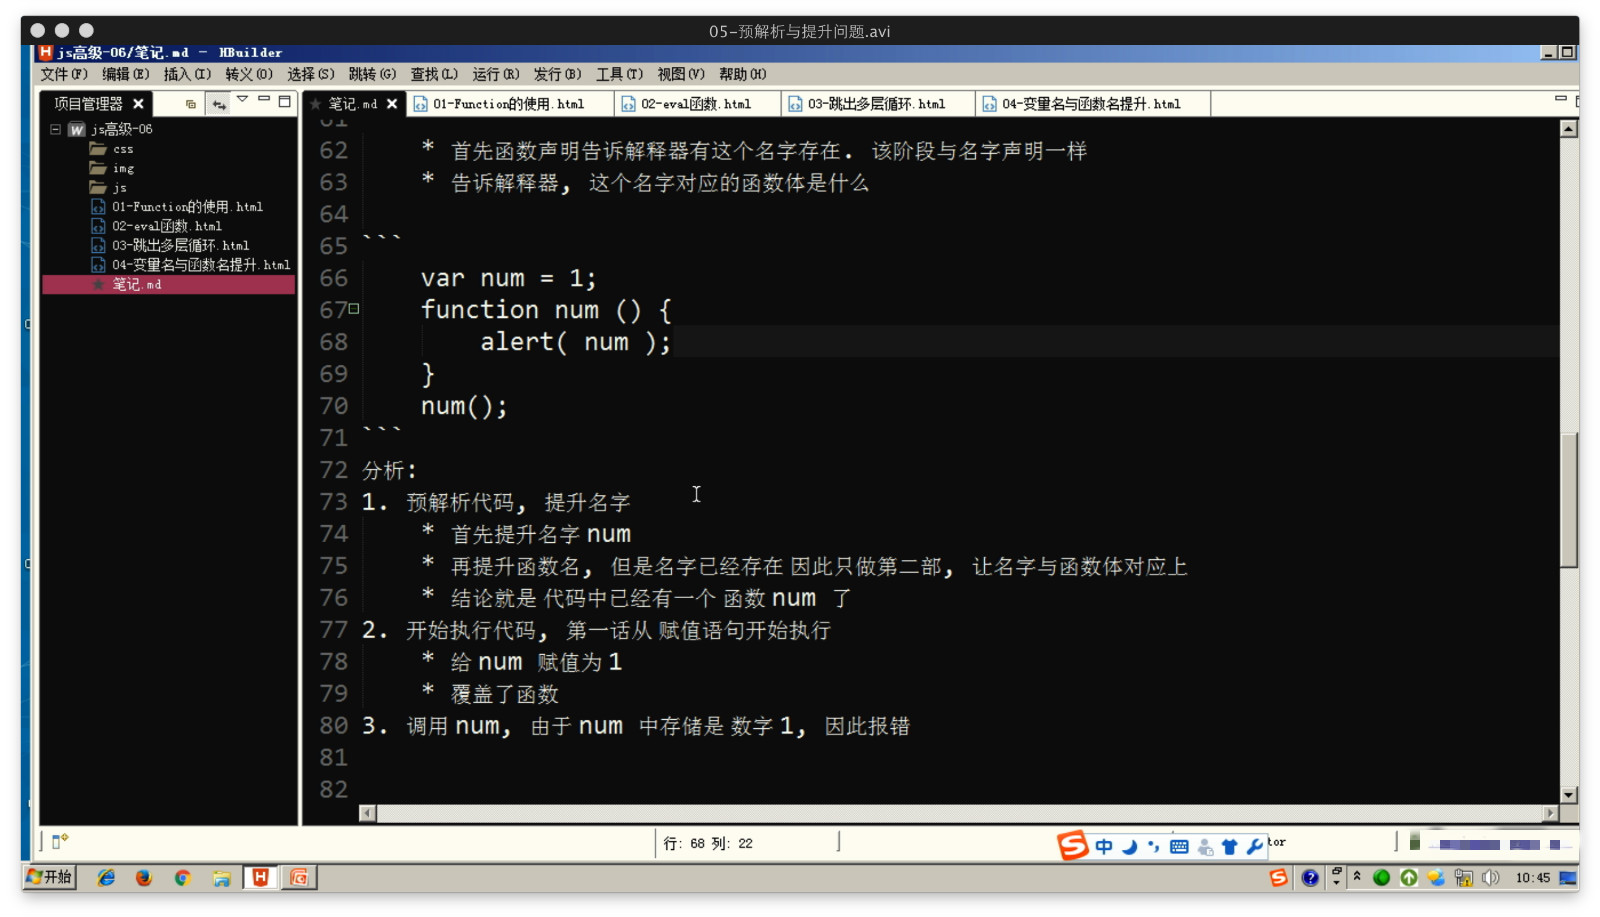The width and height of the screenshot is (1600, 917).
Task: Open Sogou skin shirt icon
Action: [1229, 846]
